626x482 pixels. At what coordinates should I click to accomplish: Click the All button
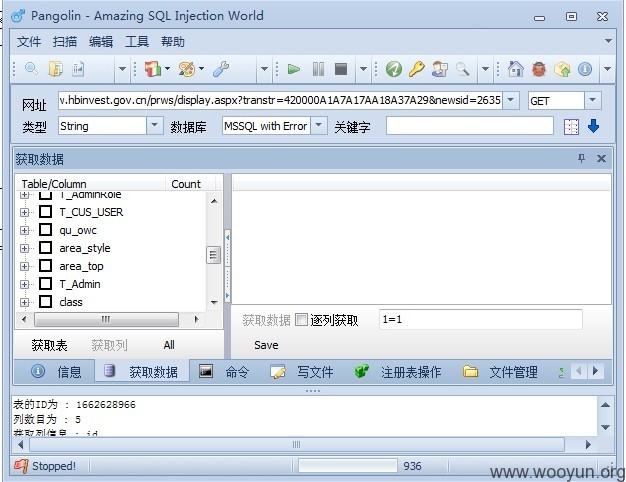169,345
